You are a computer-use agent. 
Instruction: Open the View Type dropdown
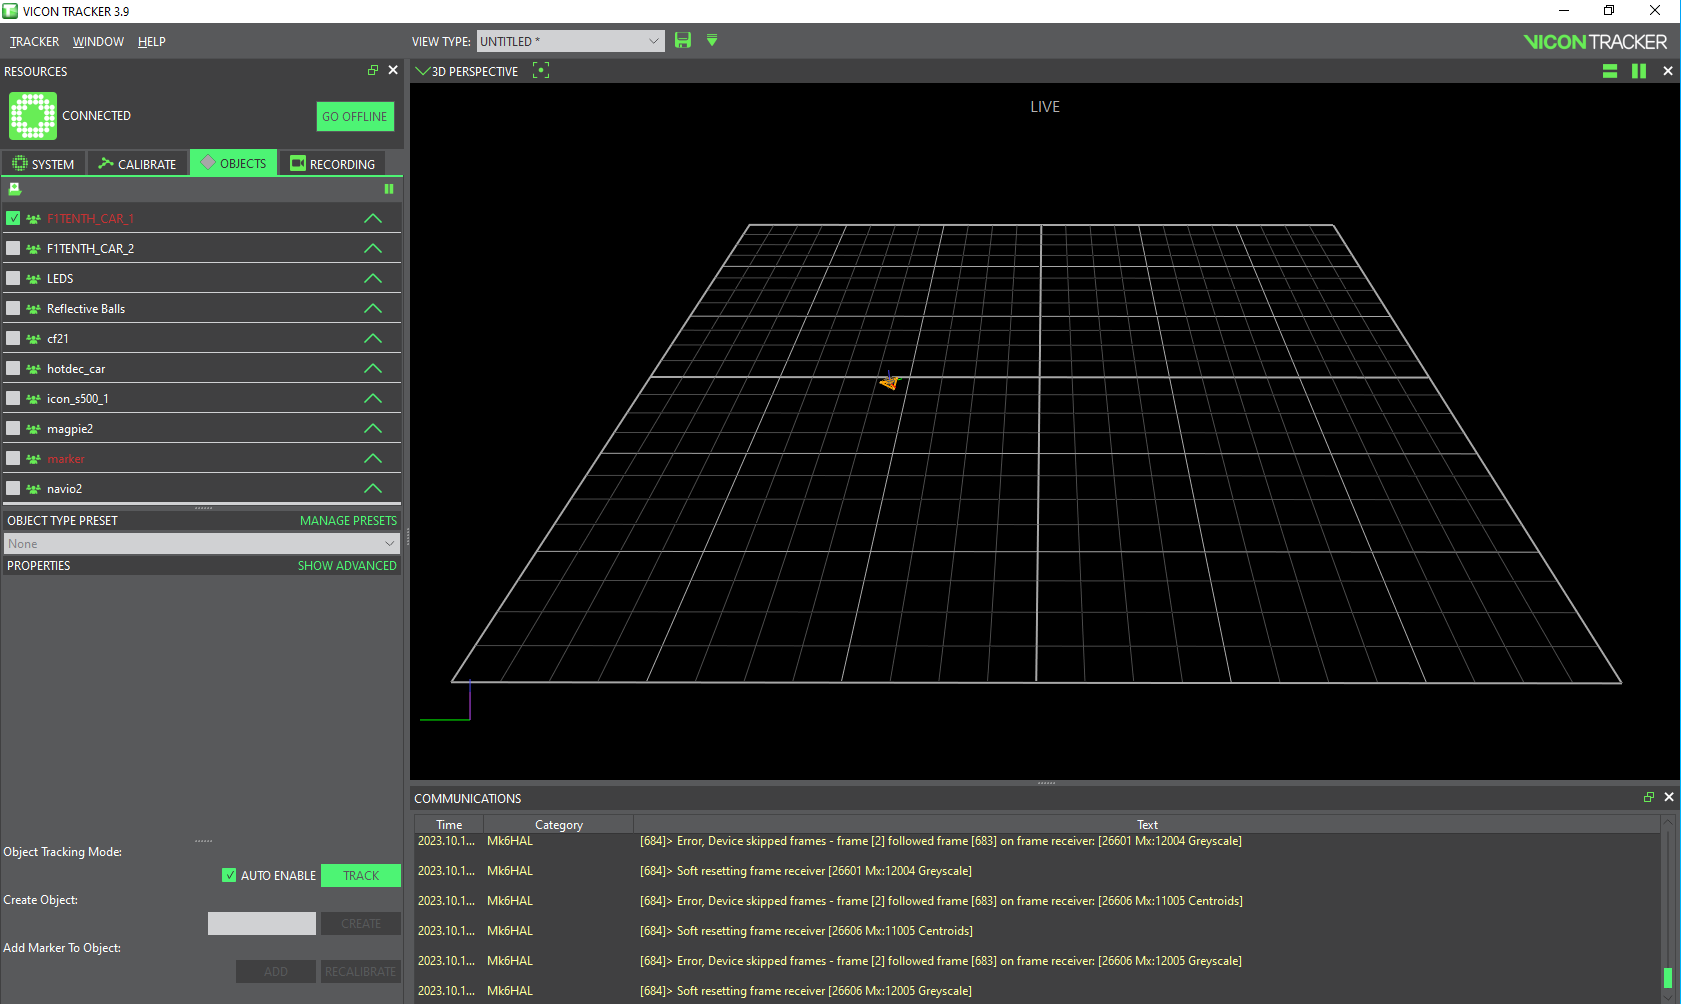pos(570,41)
